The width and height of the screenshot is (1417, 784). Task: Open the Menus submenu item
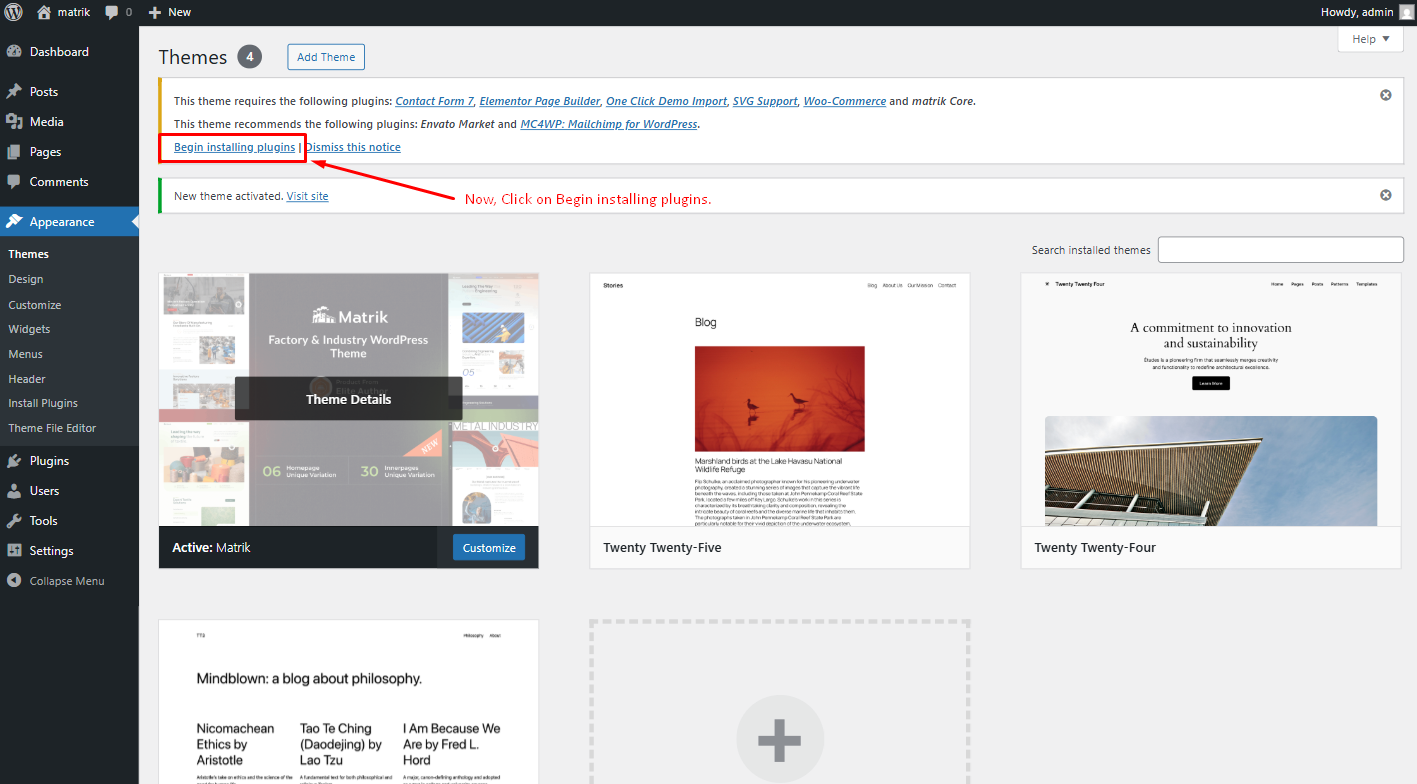coord(26,354)
